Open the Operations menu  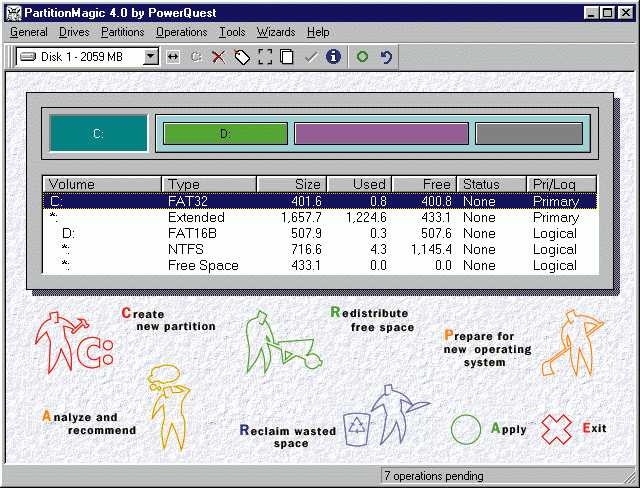pyautogui.click(x=181, y=32)
